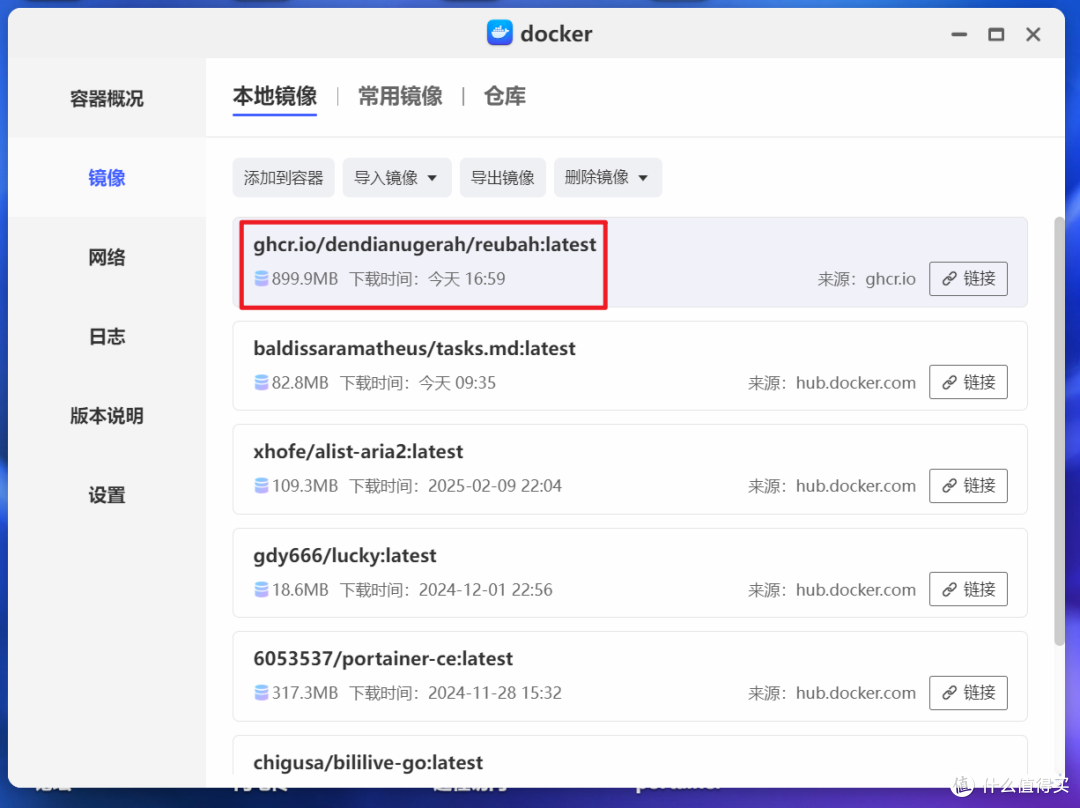Click size icon beside 109.3MB
1080x808 pixels.
tap(261, 486)
